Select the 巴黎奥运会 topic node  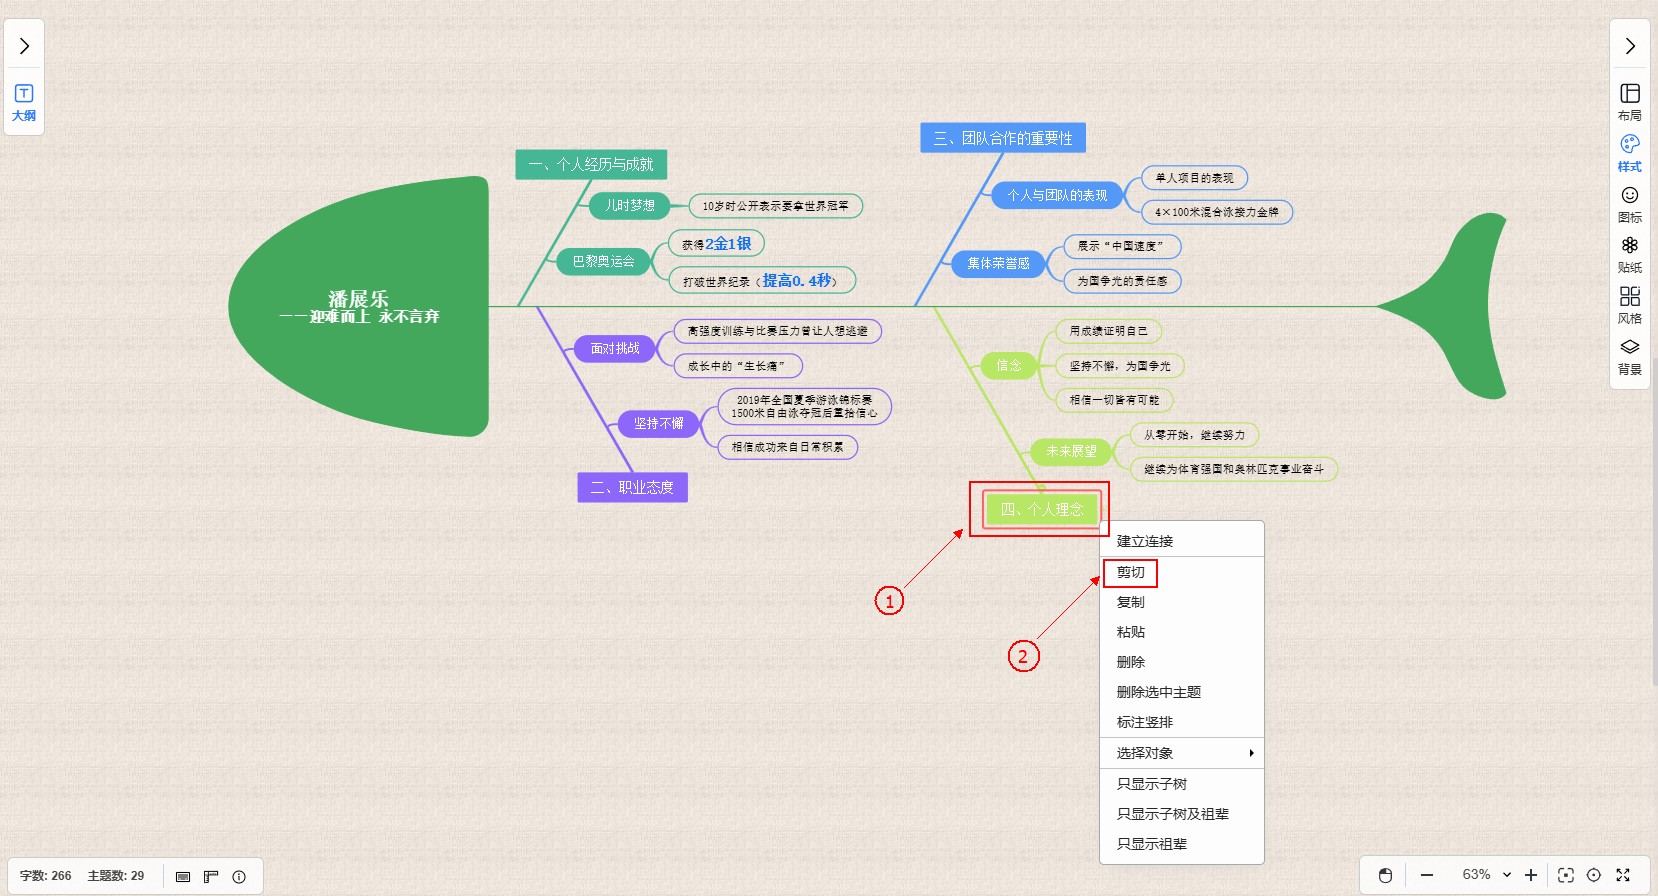coord(603,261)
